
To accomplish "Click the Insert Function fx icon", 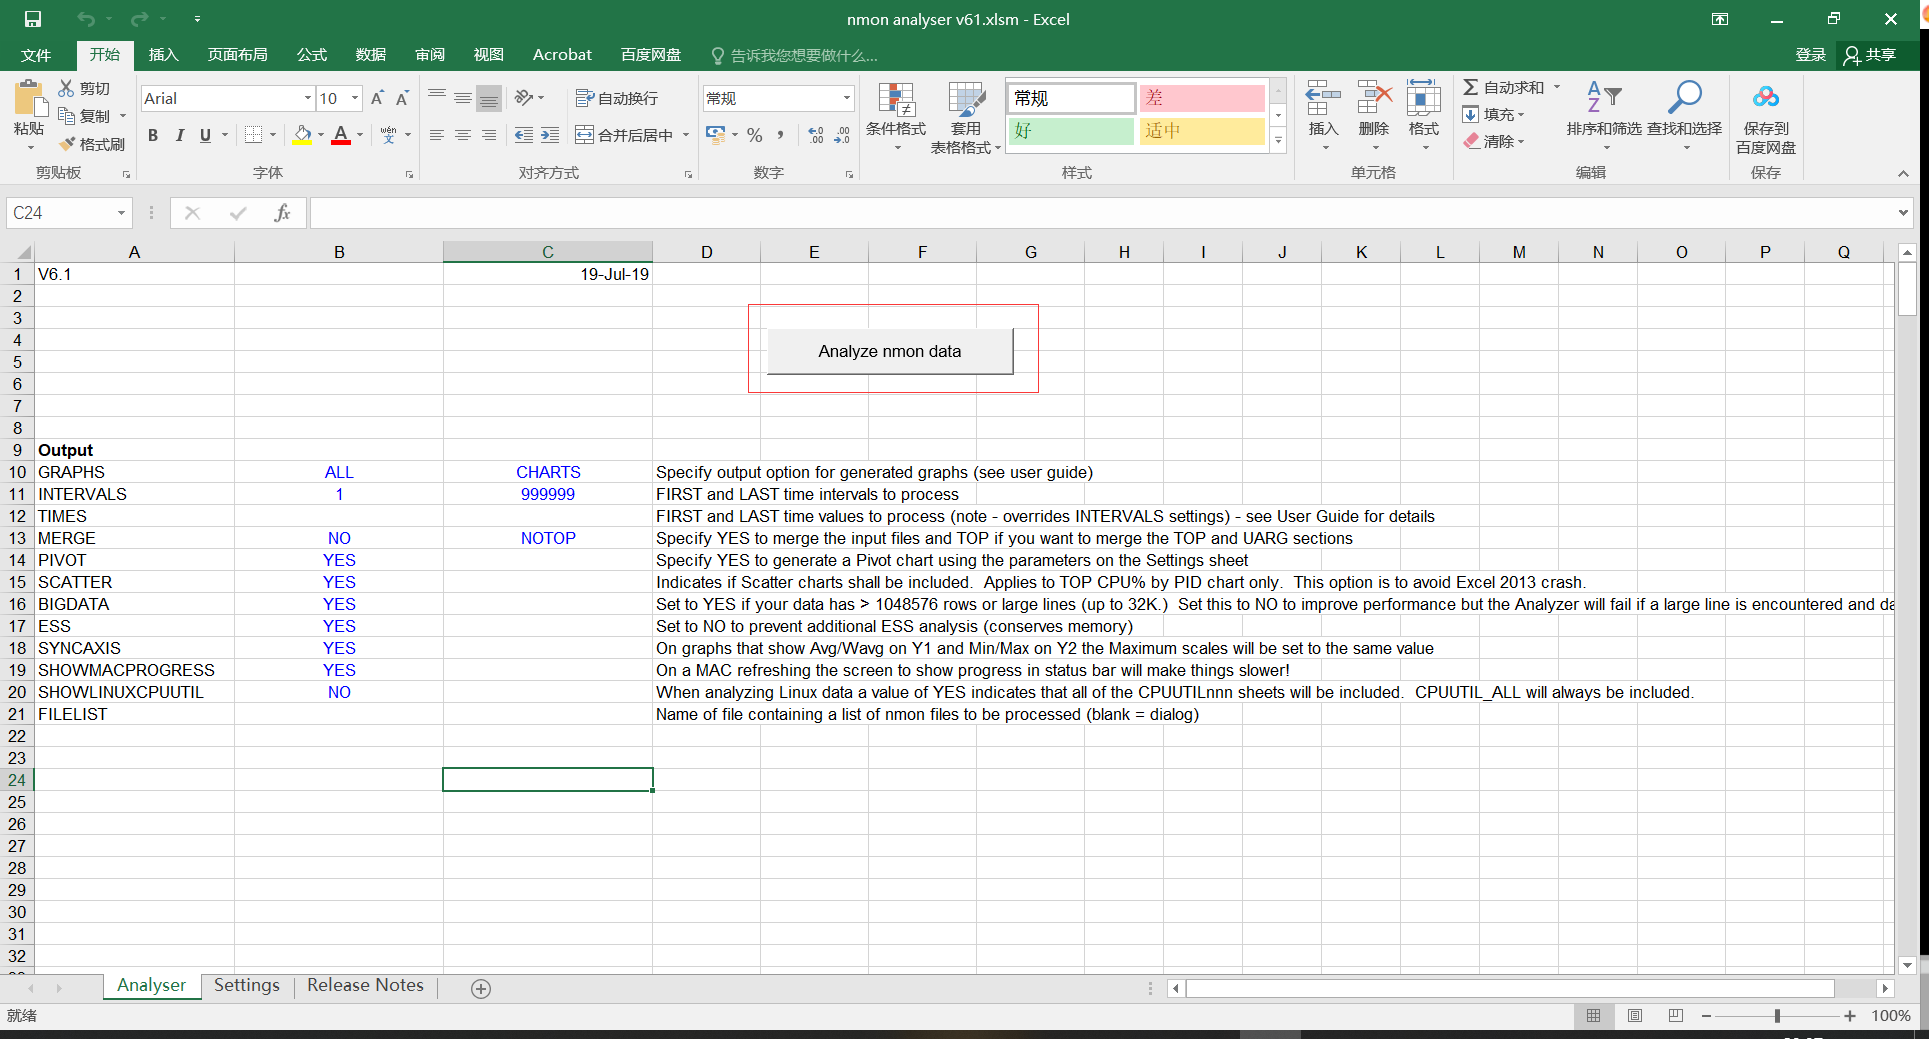I will (282, 213).
